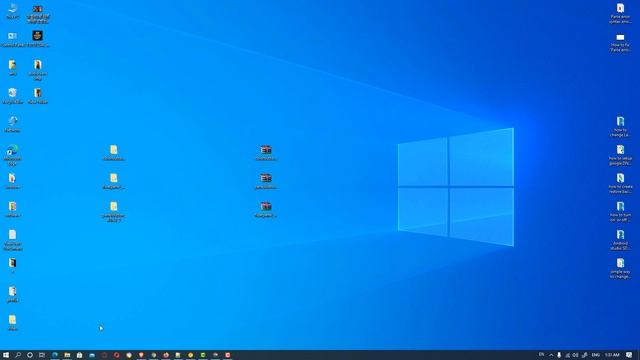This screenshot has width=640, height=360.
Task: Switch input language via ENG indicator
Action: tap(596, 355)
